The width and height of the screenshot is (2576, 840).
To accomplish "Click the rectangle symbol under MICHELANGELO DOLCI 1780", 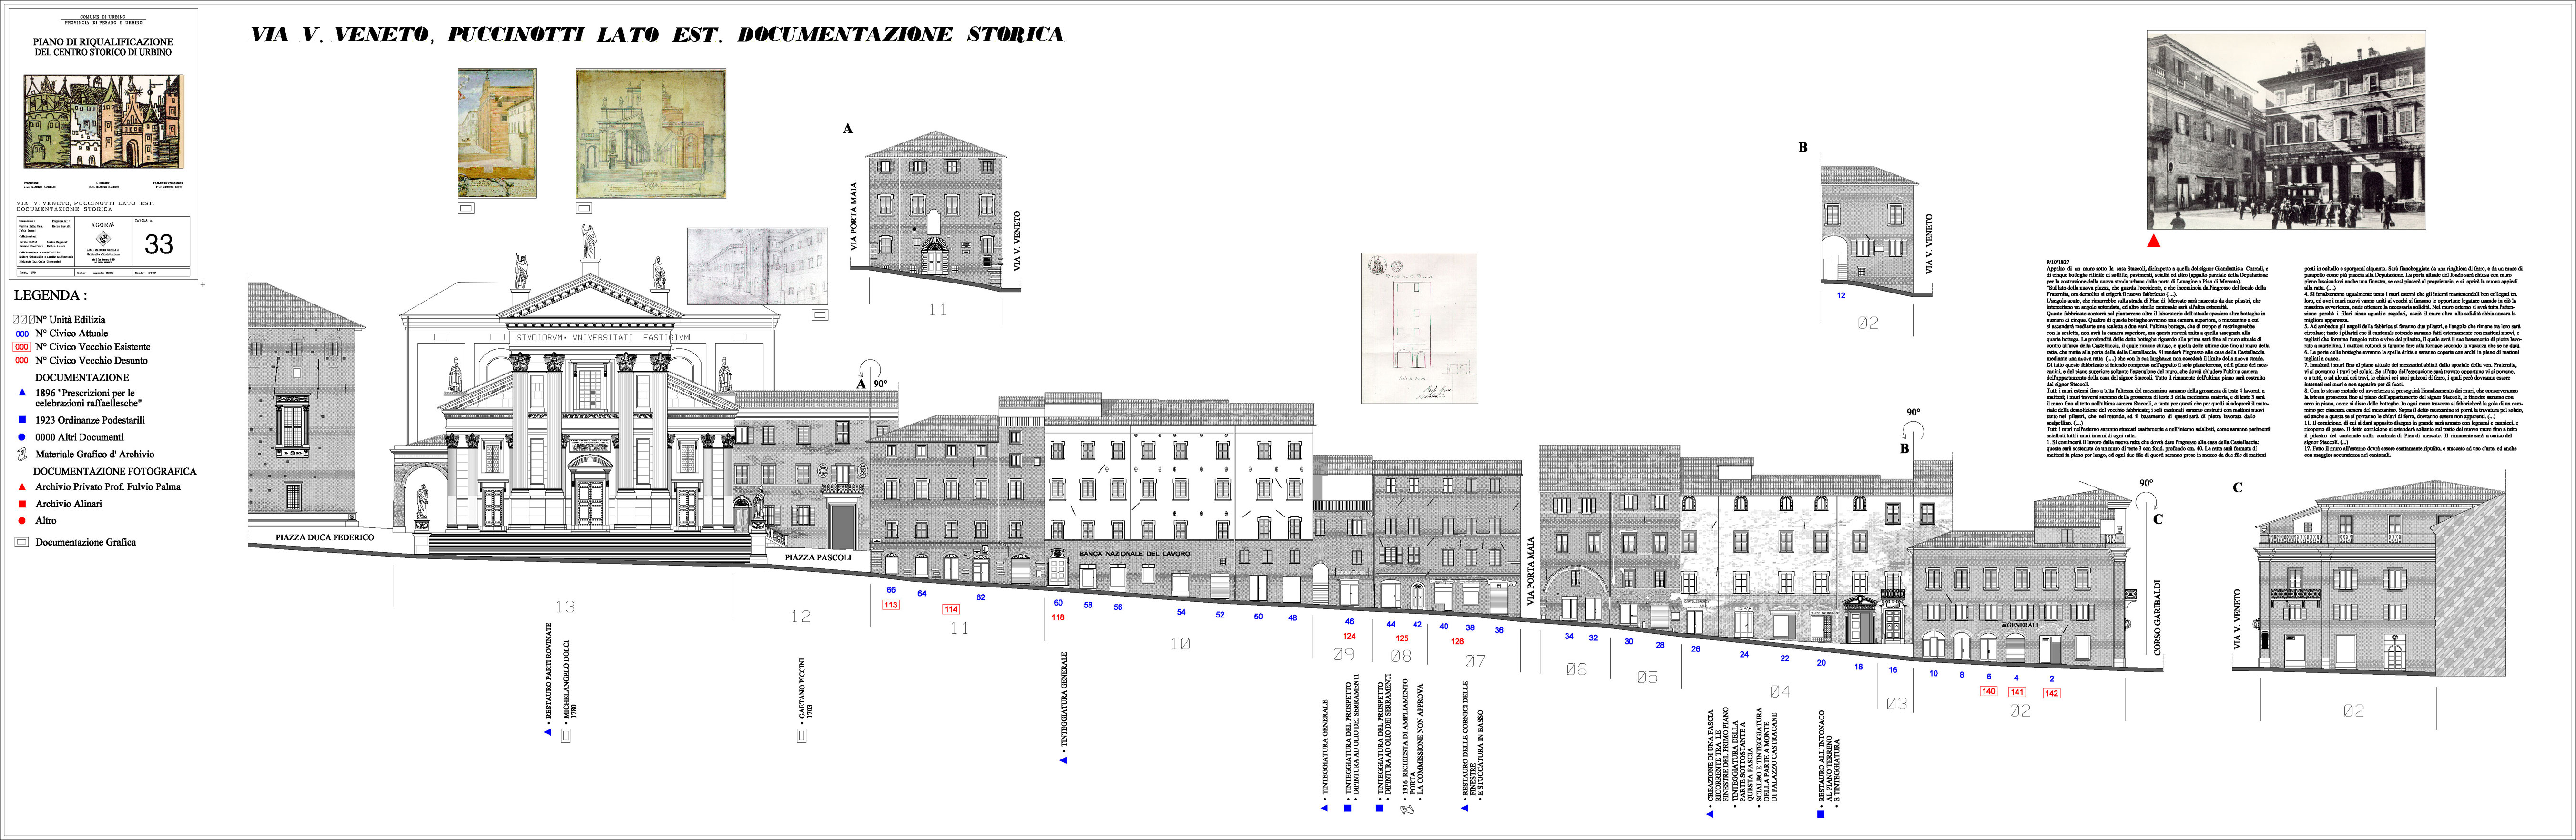I will [x=566, y=735].
